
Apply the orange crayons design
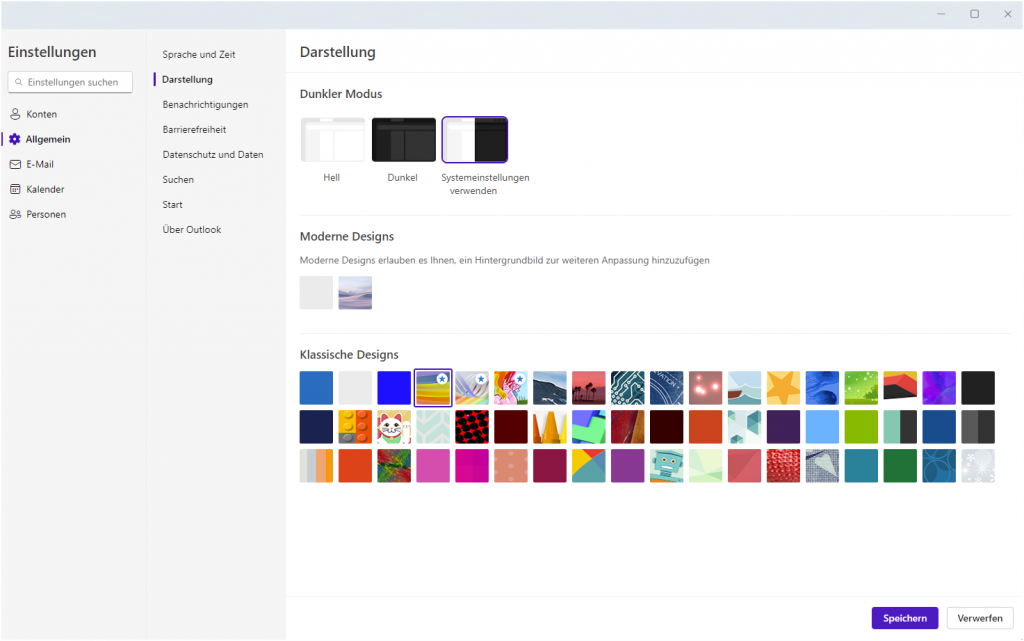[x=550, y=427]
